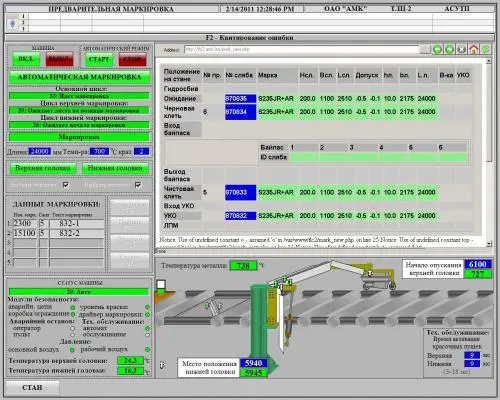Screen dimensions: 500x400
Task: Click the Верхняя paint gun activation time field
Action: 472,355
